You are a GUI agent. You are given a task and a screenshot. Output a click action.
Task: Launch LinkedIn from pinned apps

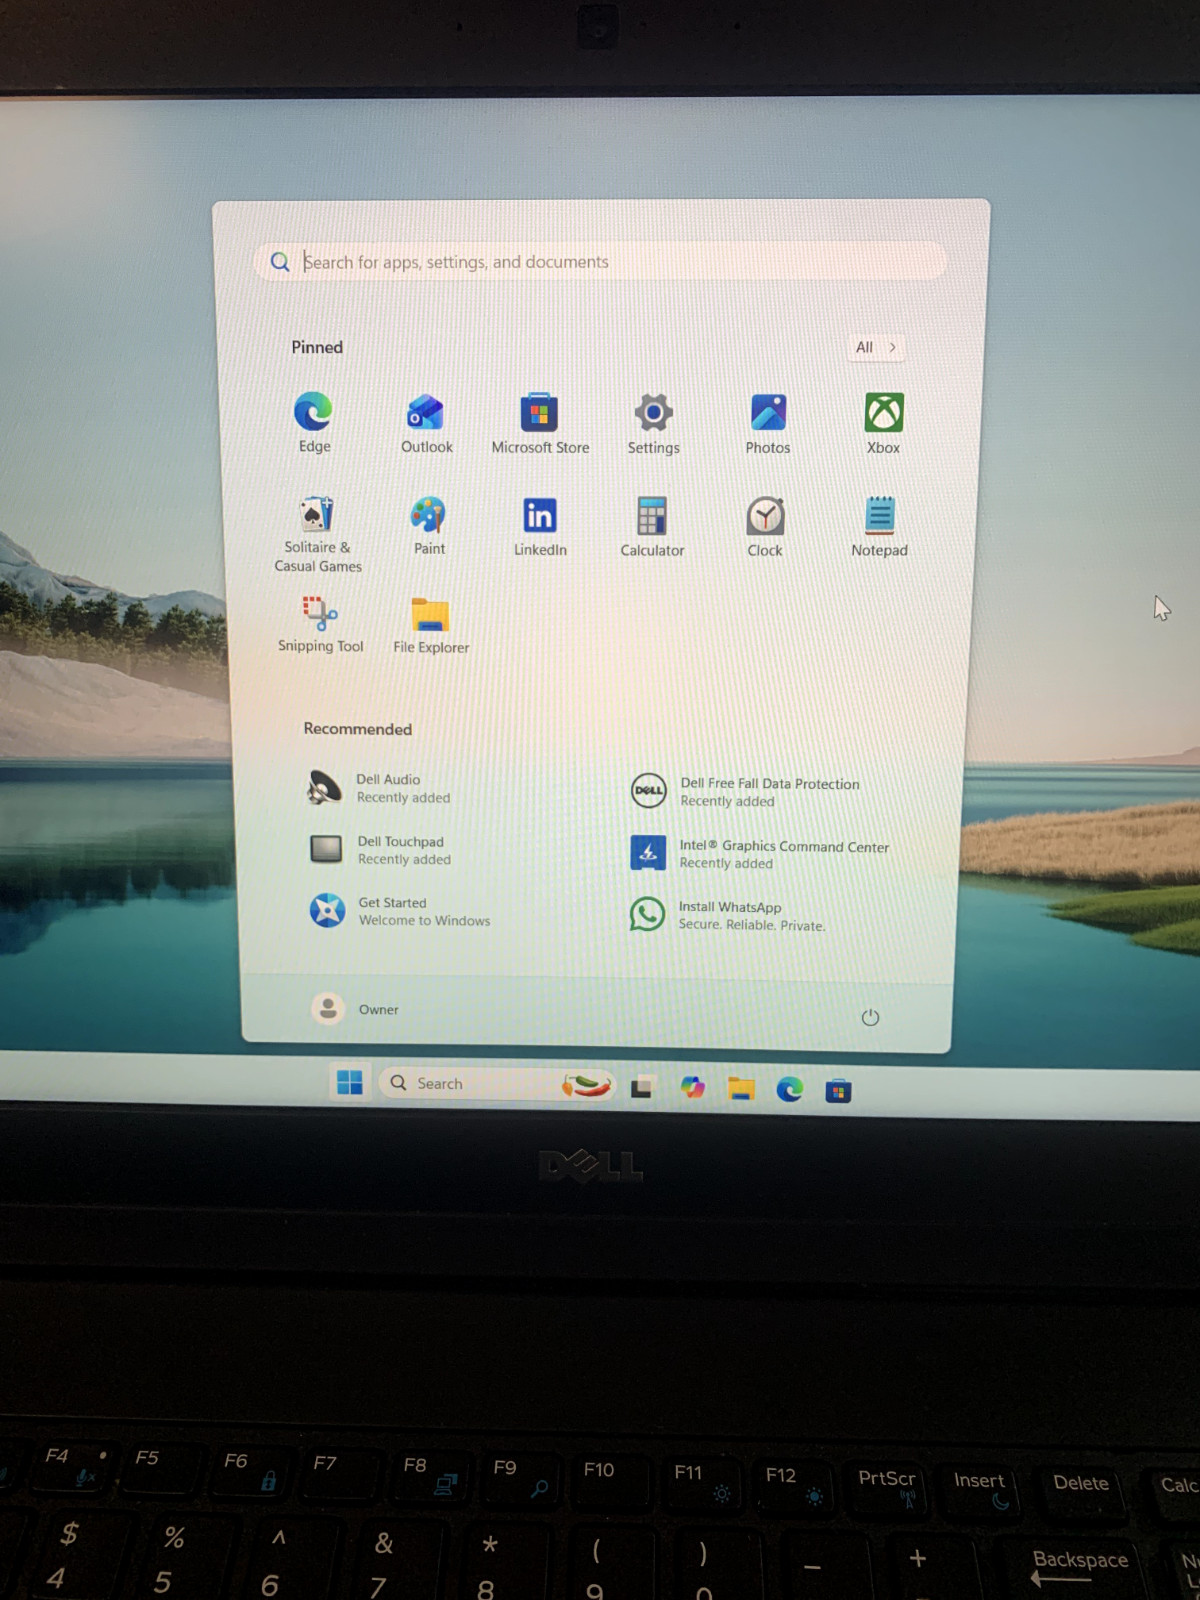coord(540,527)
